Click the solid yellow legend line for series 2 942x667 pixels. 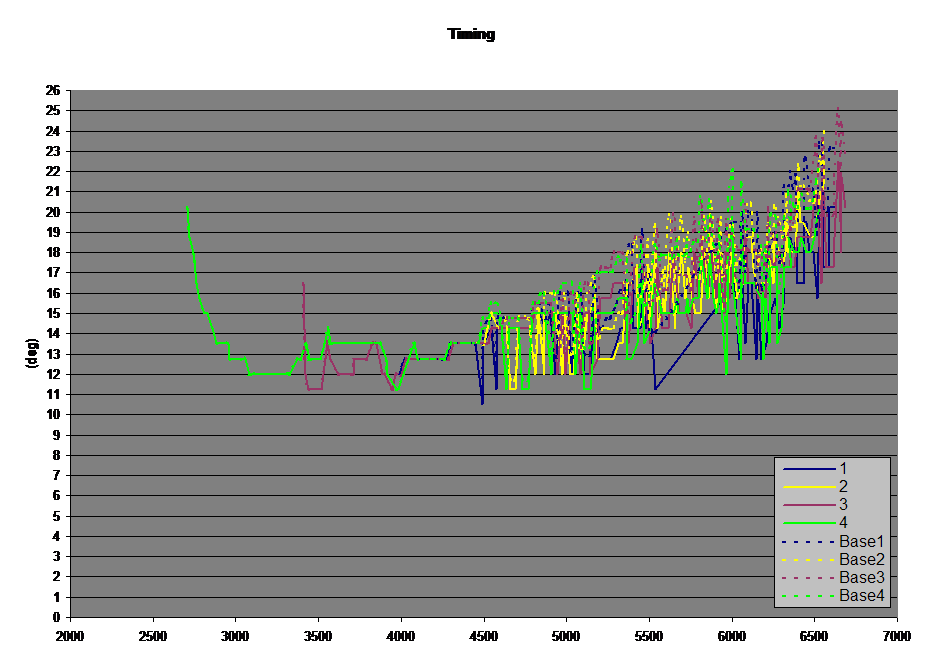pos(809,487)
